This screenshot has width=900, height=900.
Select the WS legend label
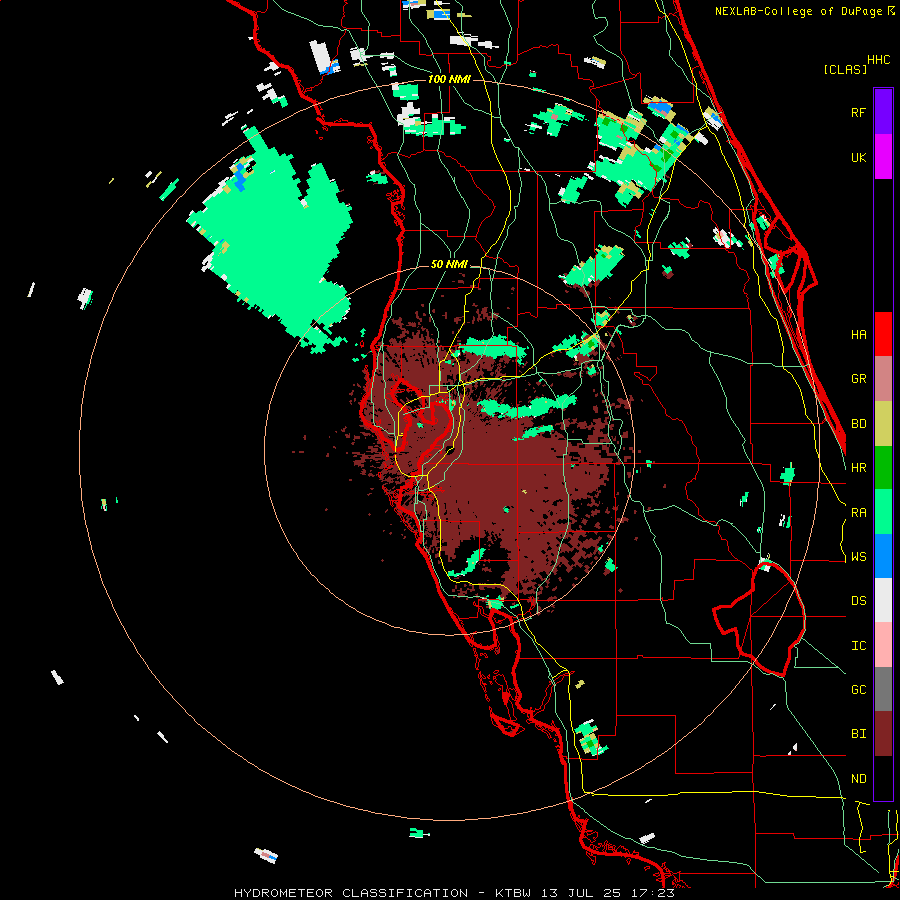click(x=858, y=557)
